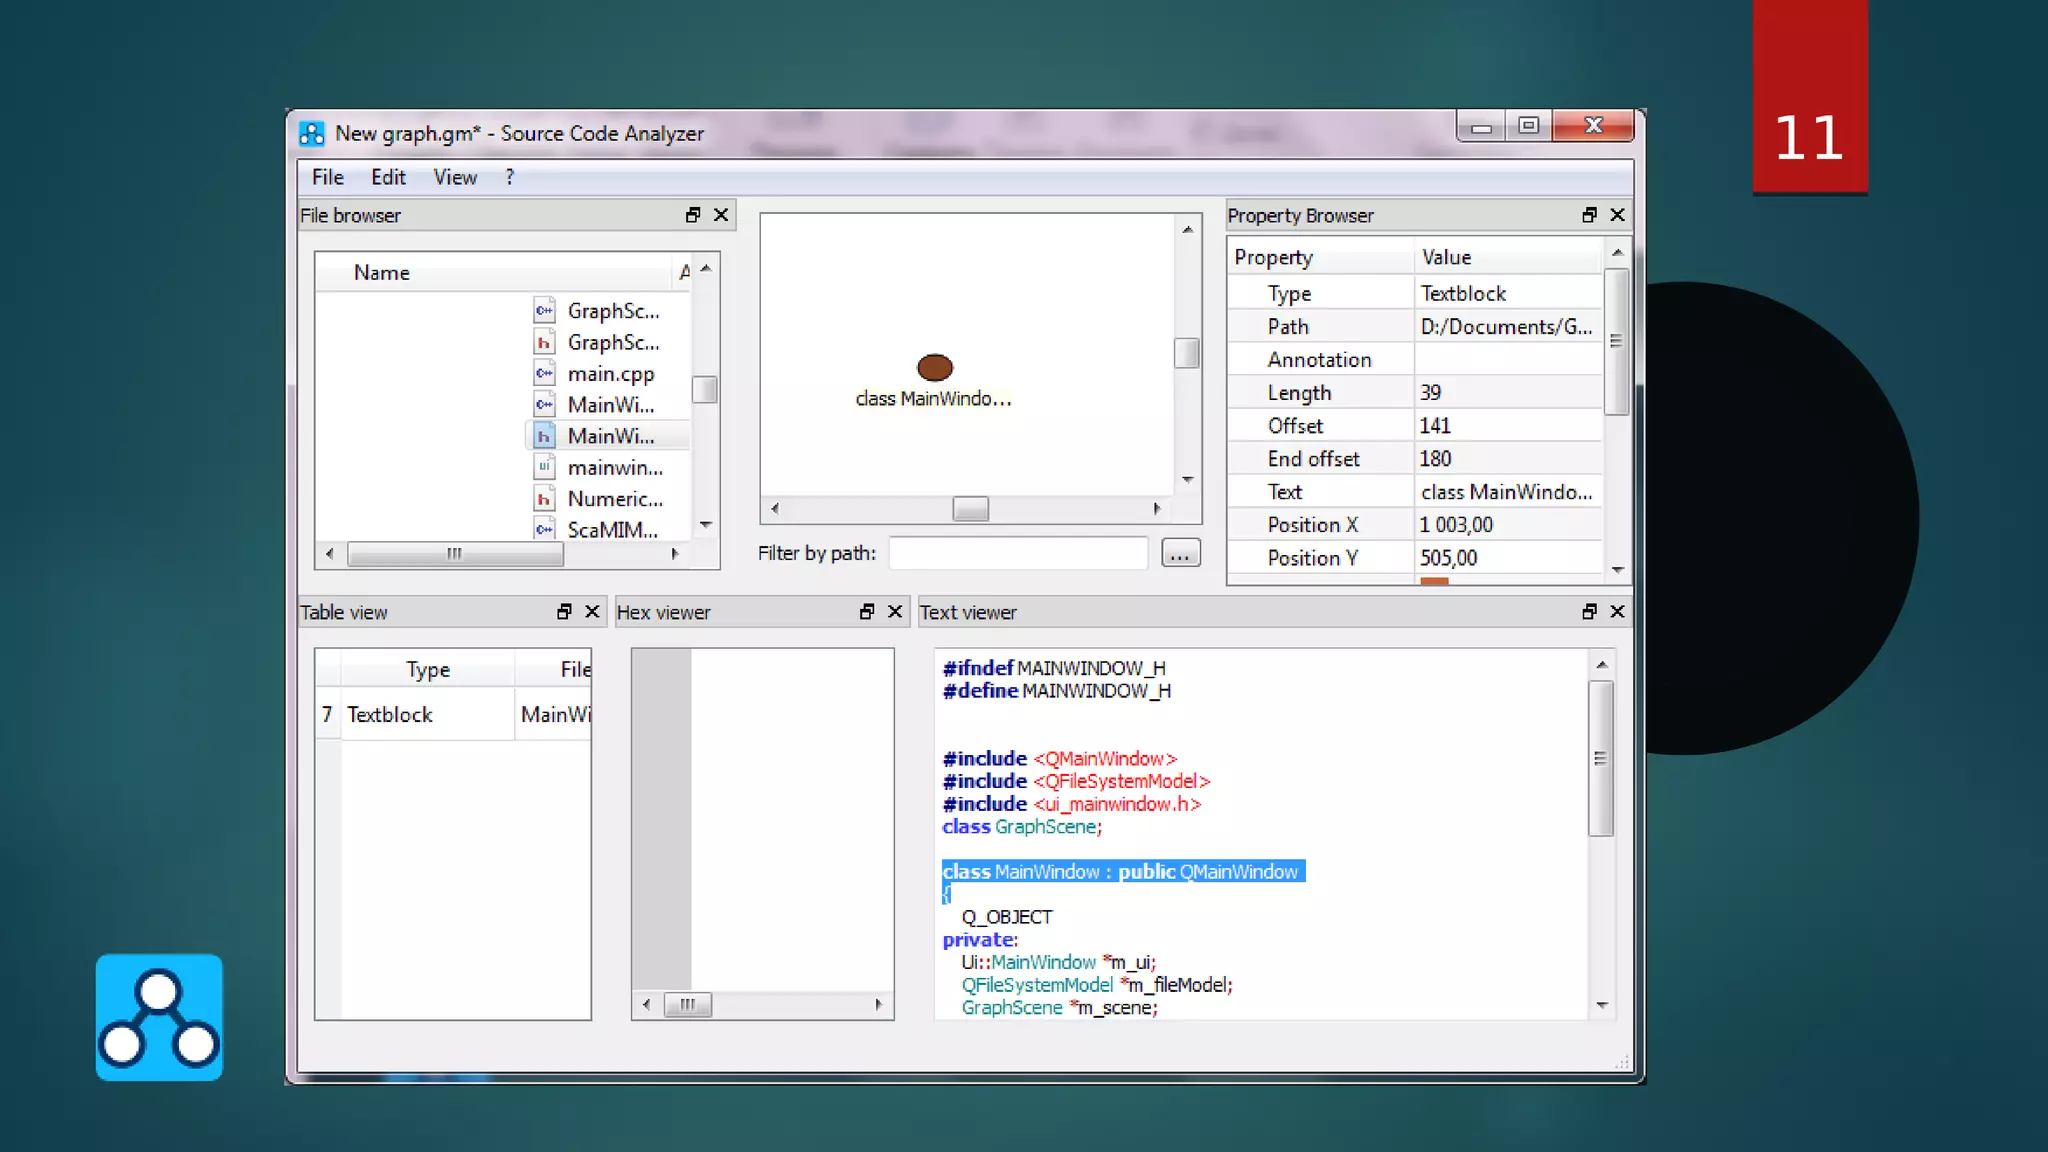
Task: Float the Table view panel
Action: coord(564,611)
